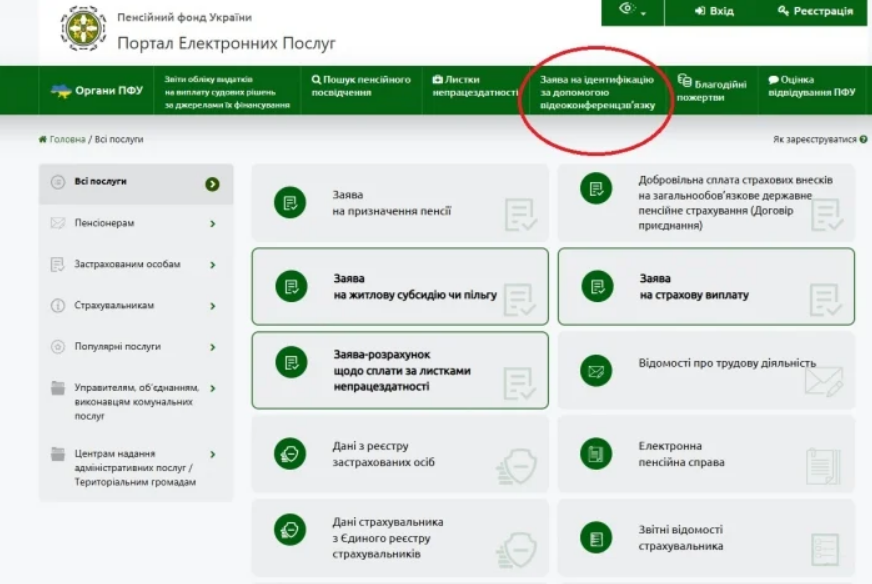Screen dimensions: 872x584
Task: Click the Благодійні пожертви coins icon
Action: click(685, 80)
